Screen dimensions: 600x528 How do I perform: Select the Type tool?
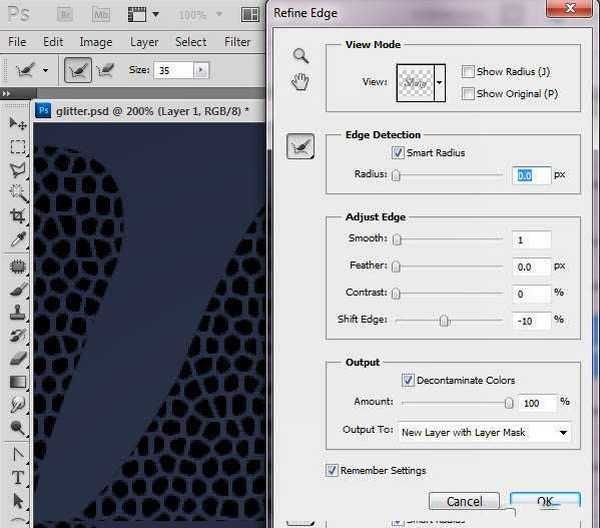click(x=17, y=478)
